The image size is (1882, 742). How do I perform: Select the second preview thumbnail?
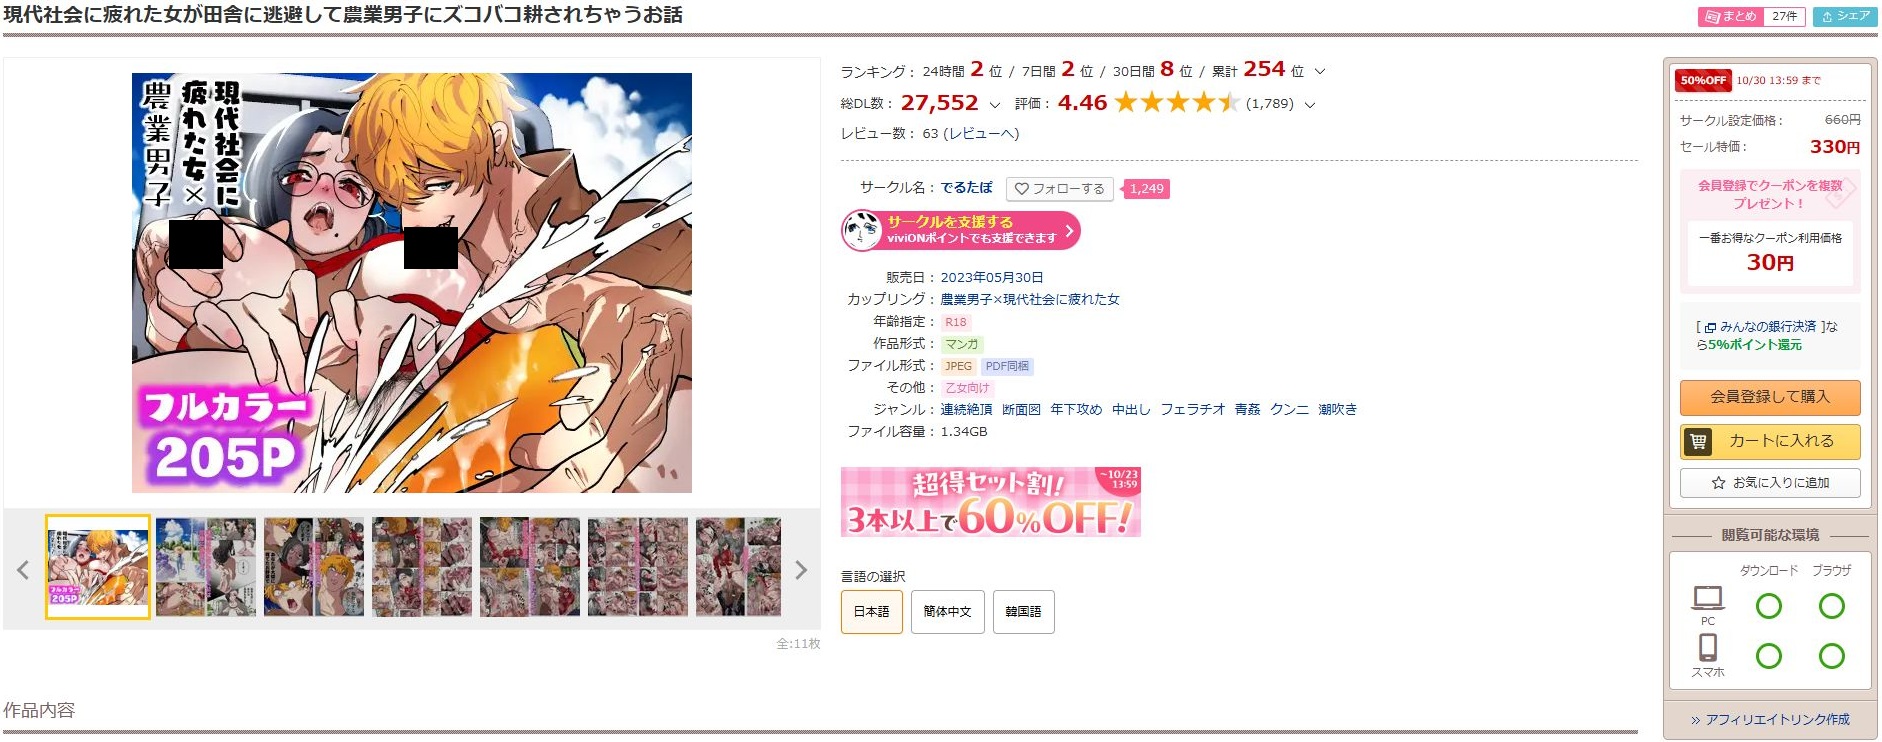[206, 567]
